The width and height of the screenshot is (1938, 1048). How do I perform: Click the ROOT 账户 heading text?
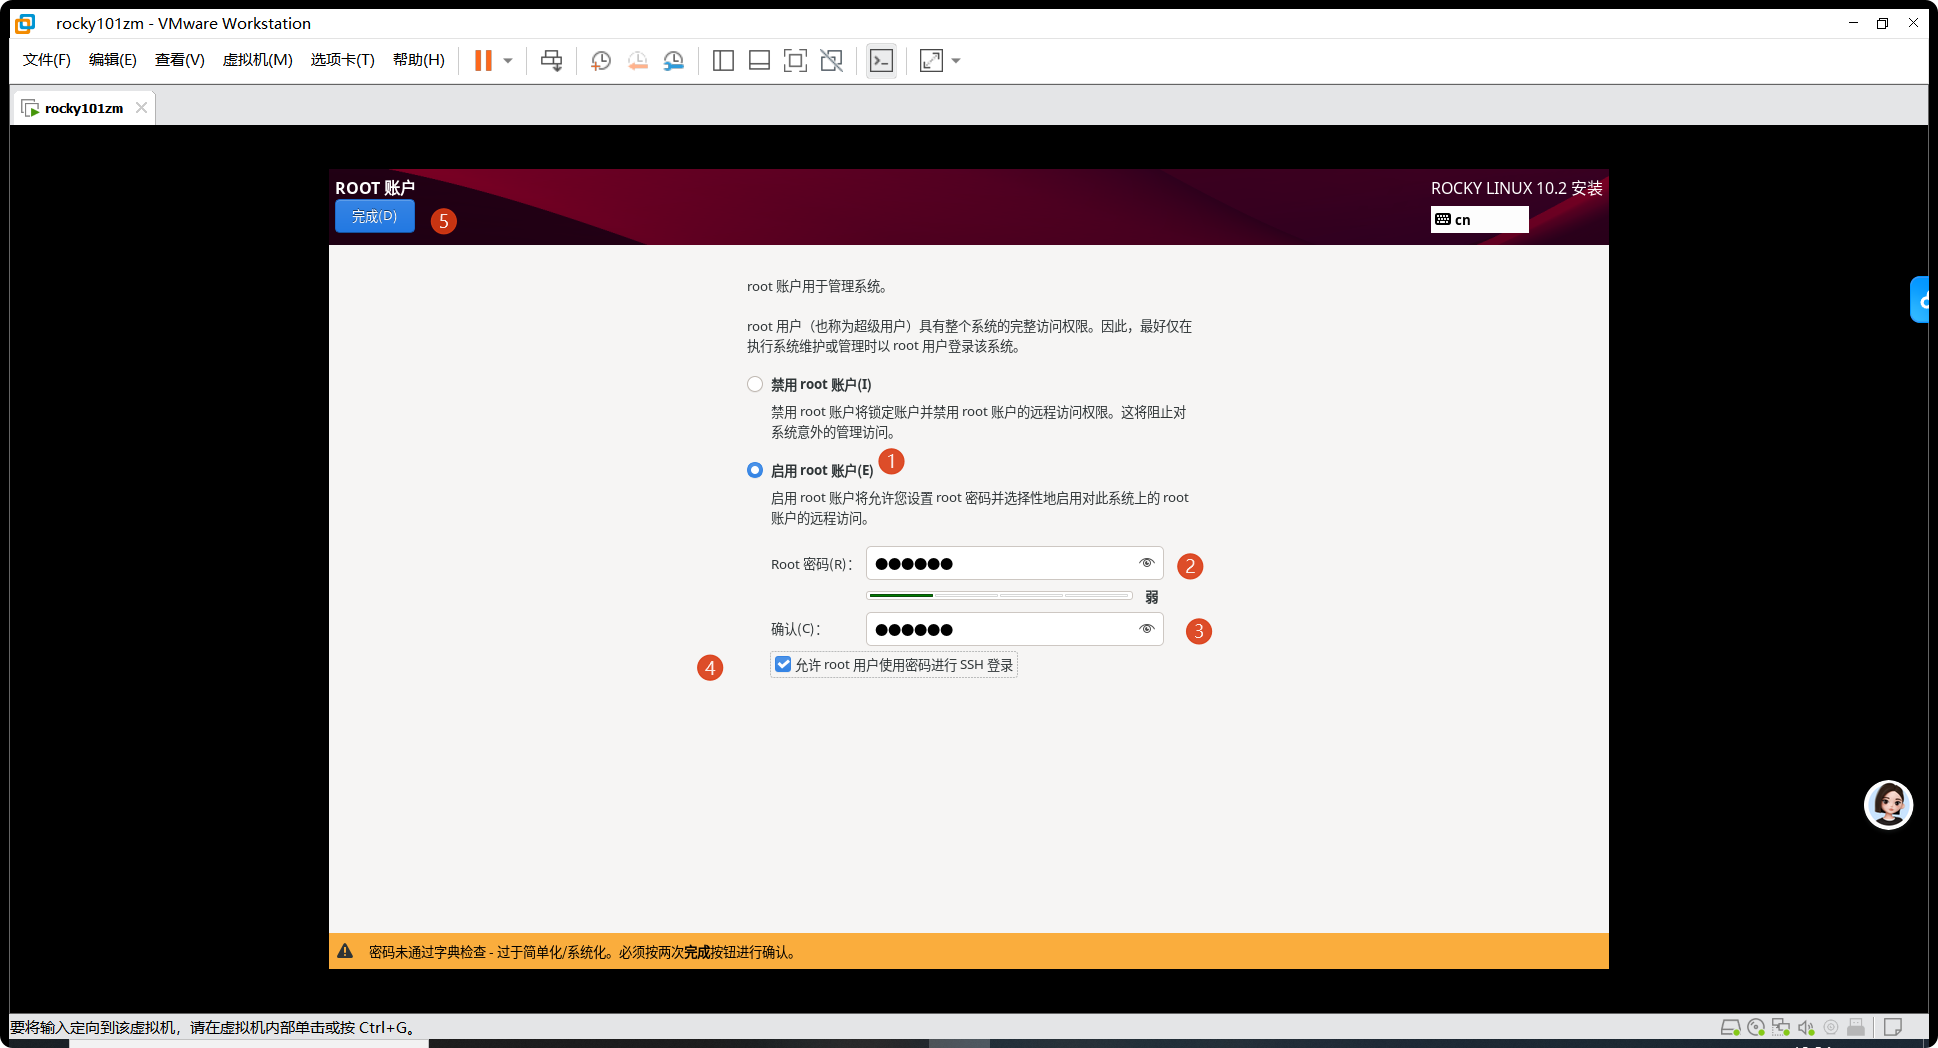click(375, 188)
